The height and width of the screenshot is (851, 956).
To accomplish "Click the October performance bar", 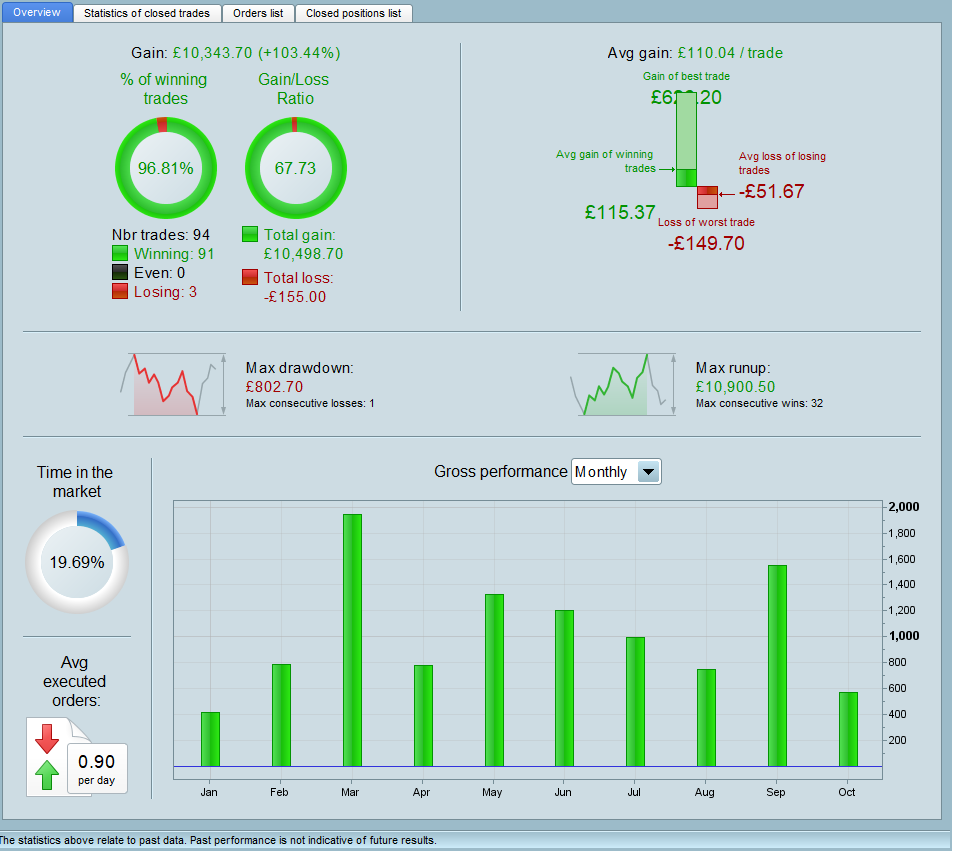I will pos(849,729).
